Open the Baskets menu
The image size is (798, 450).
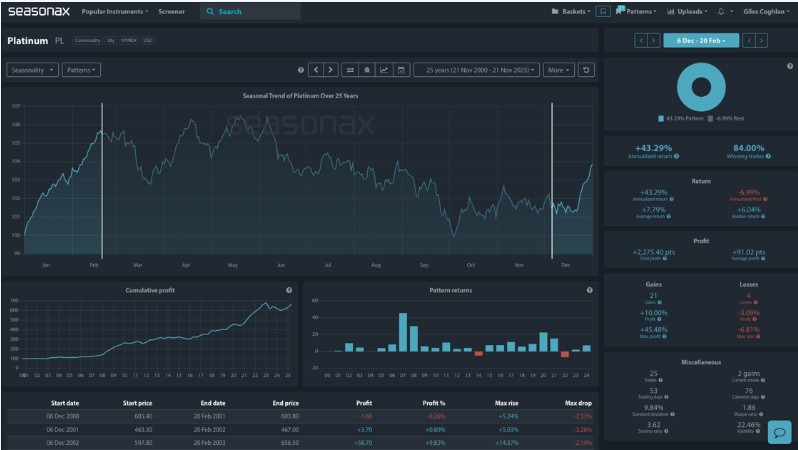(570, 11)
